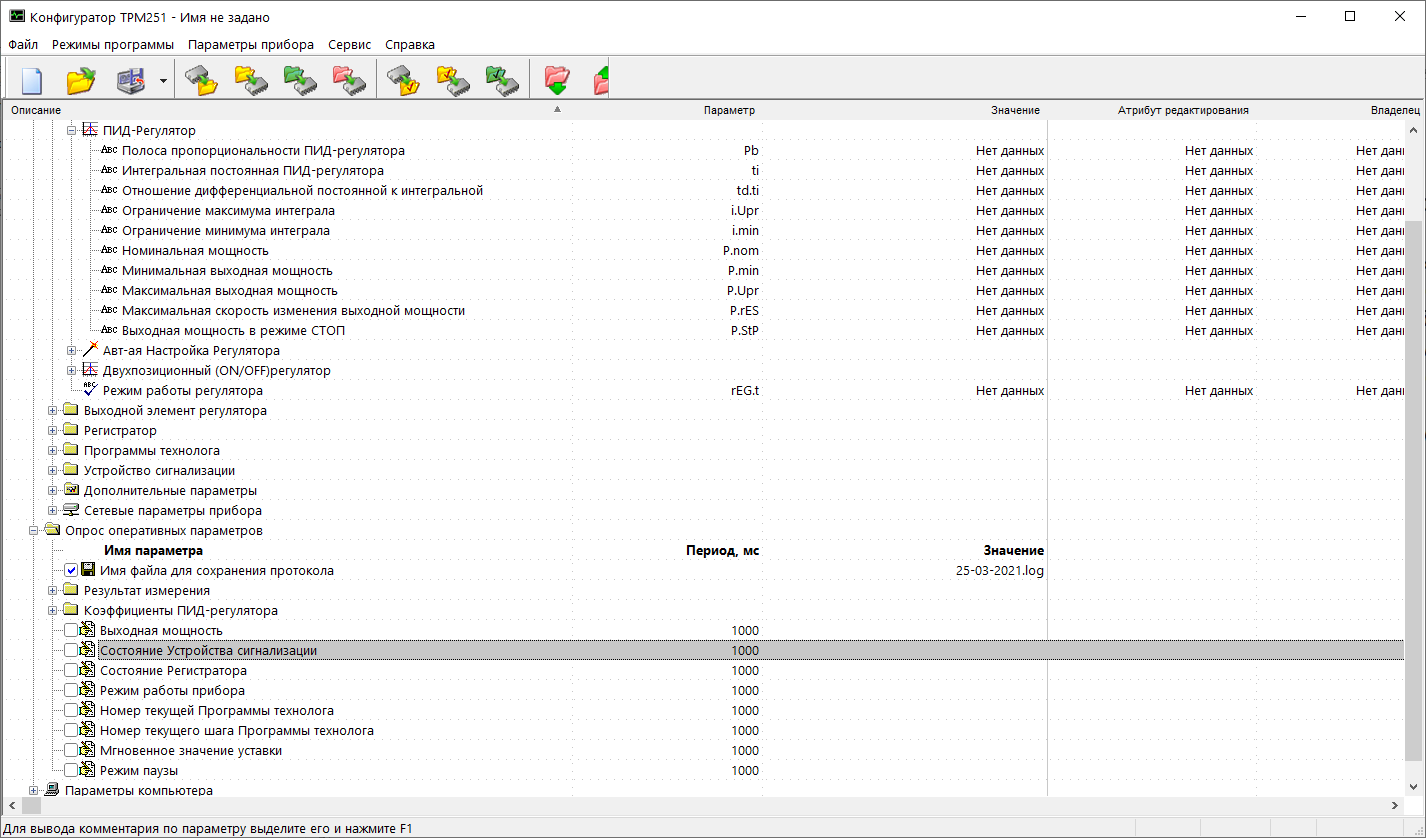Enable polling of Выходная мощность
Viewport: 1426px width, 838px height.
click(70, 631)
